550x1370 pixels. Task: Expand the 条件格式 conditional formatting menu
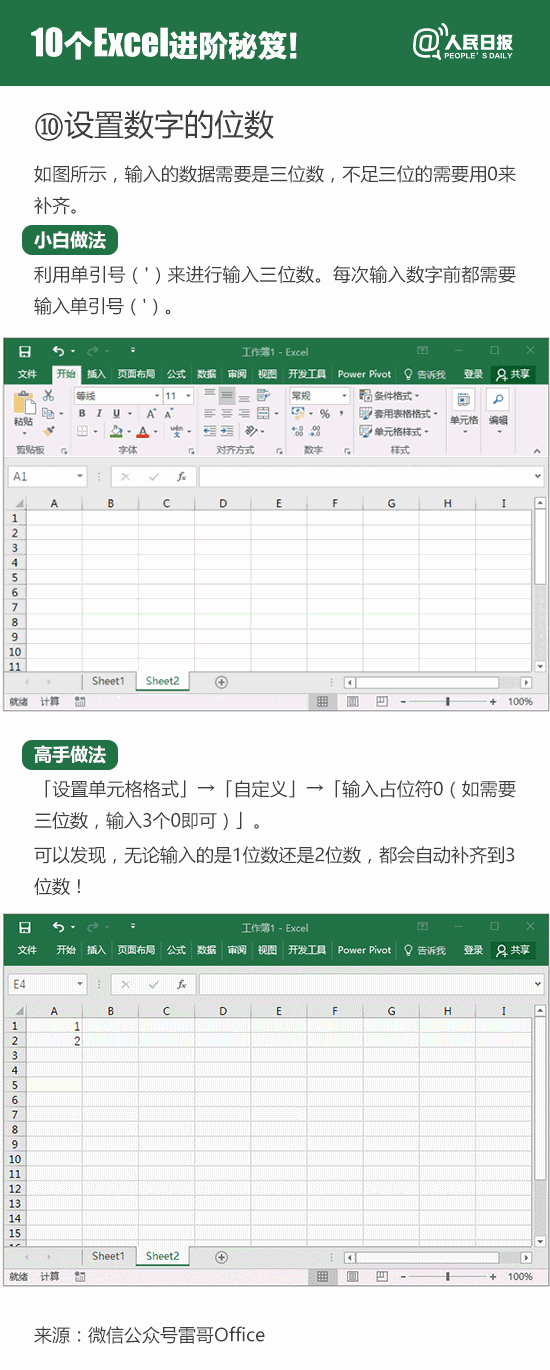[390, 396]
